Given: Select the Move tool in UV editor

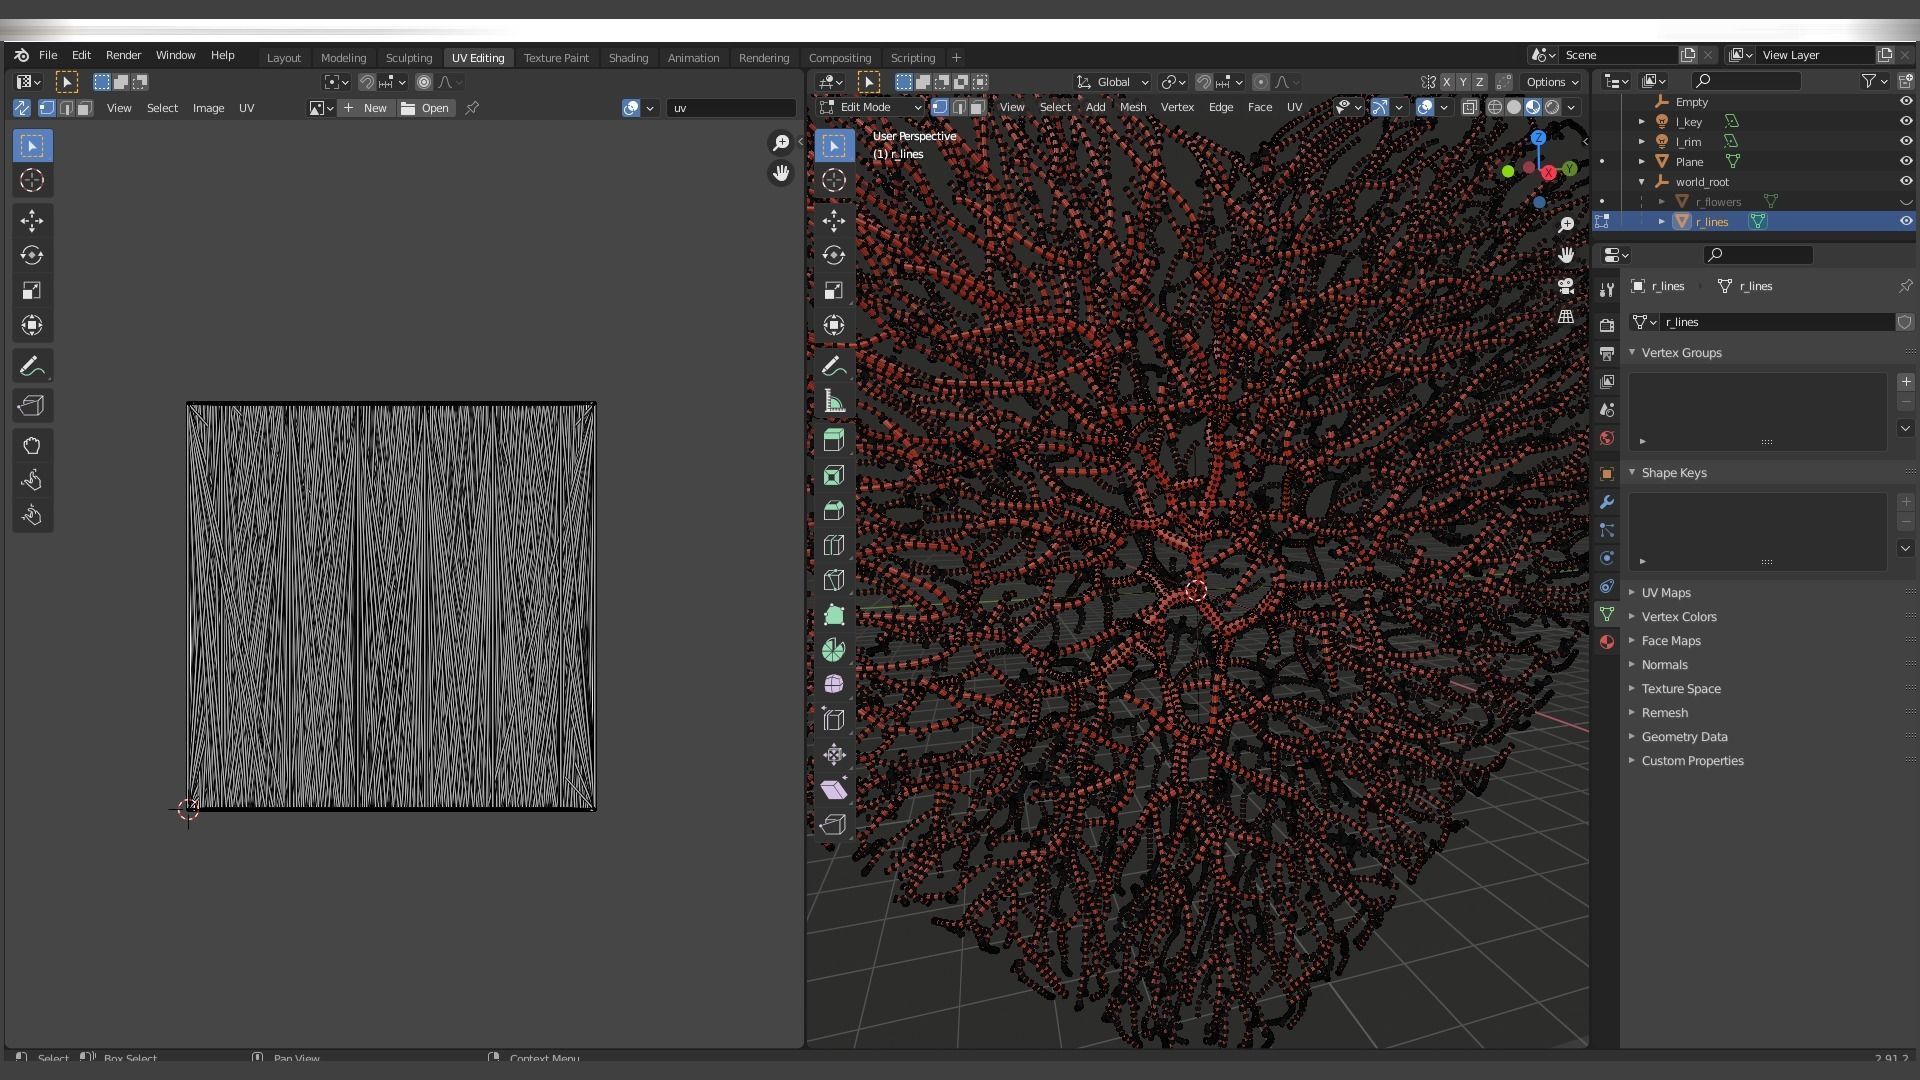Looking at the screenshot, I should (32, 221).
